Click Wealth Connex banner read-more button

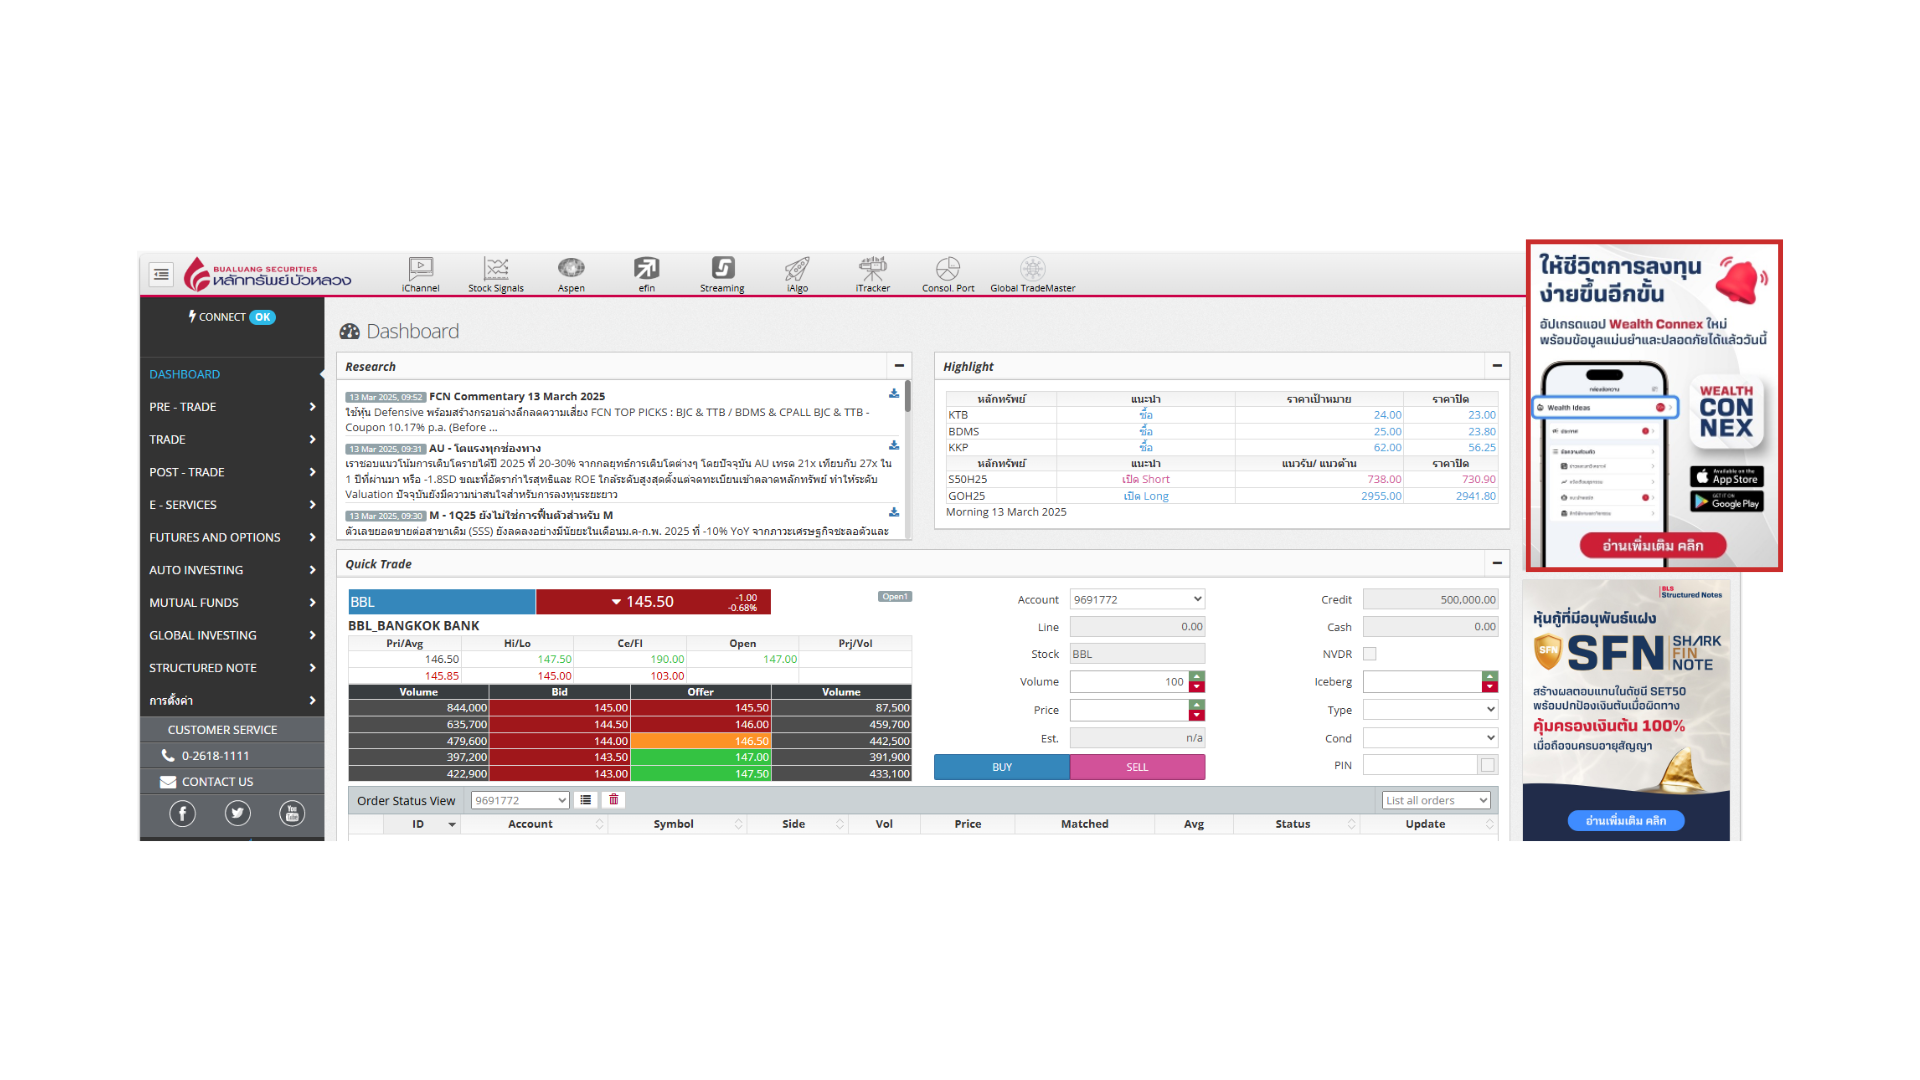point(1654,545)
